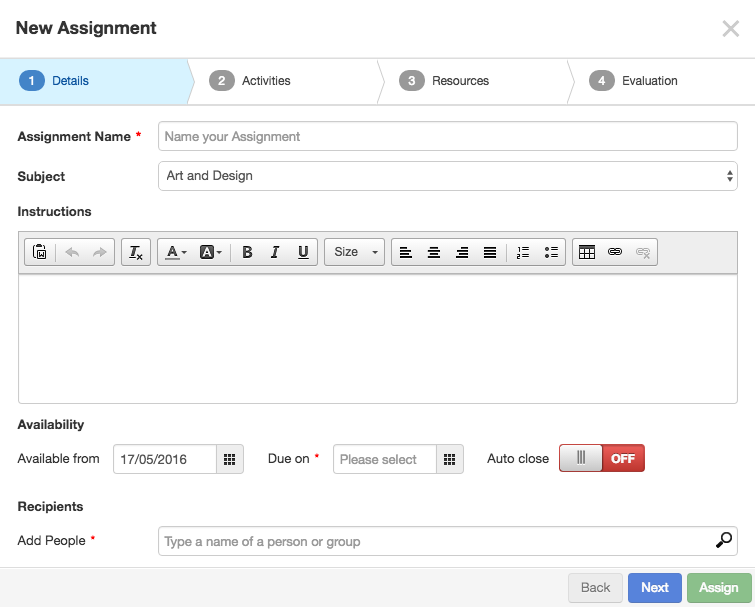The image size is (755, 607).
Task: Toggle bold formatting
Action: coord(247,252)
